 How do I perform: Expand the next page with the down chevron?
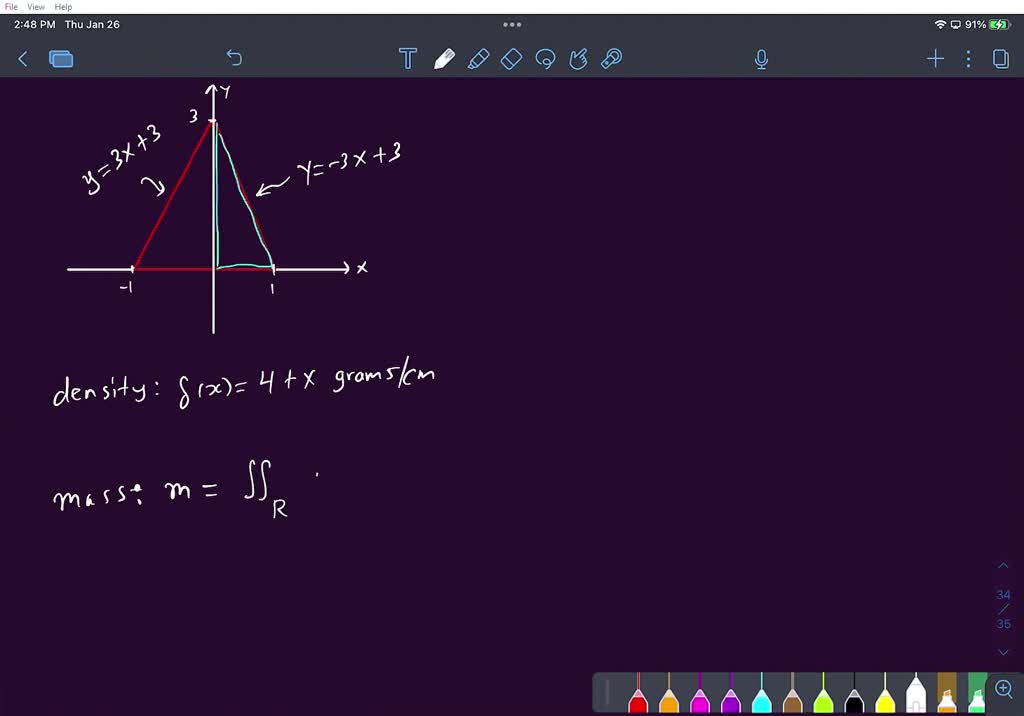point(1003,651)
